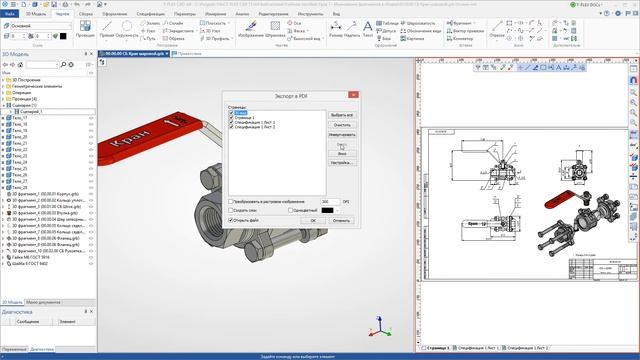Click the Инвертировать button
Viewport: 640px width, 360px height.
(x=342, y=135)
